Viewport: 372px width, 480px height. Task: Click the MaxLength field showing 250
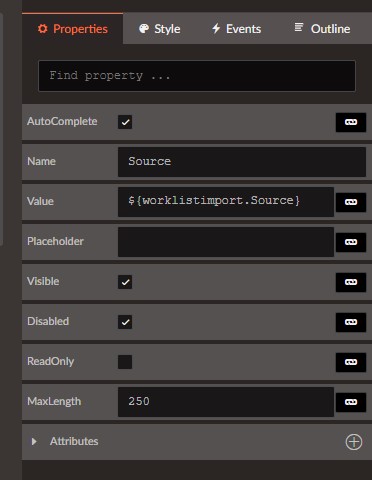(226, 402)
